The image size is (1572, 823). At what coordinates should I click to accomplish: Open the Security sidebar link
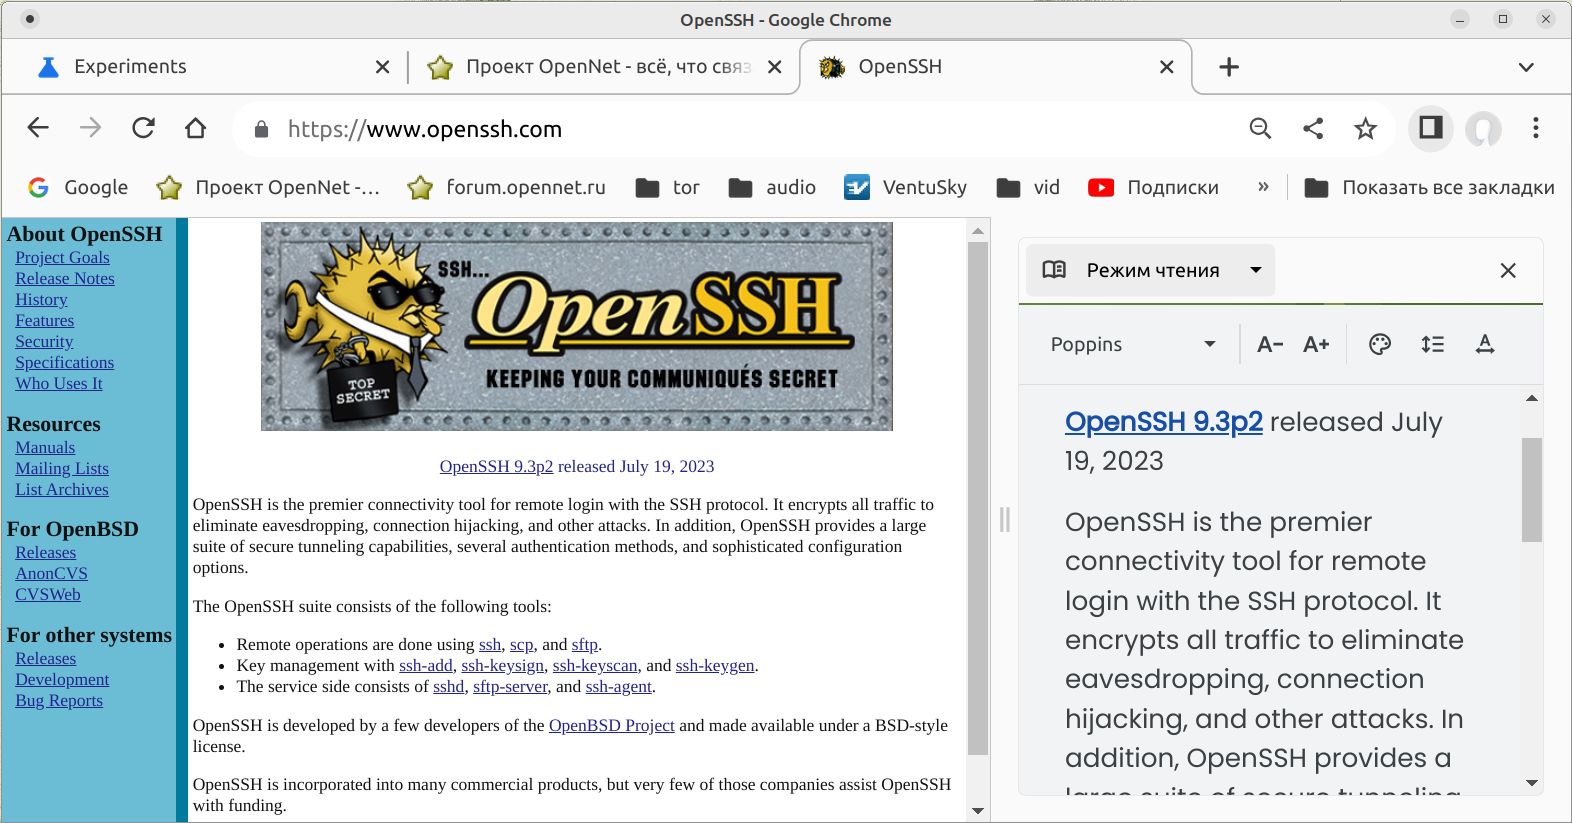tap(44, 342)
